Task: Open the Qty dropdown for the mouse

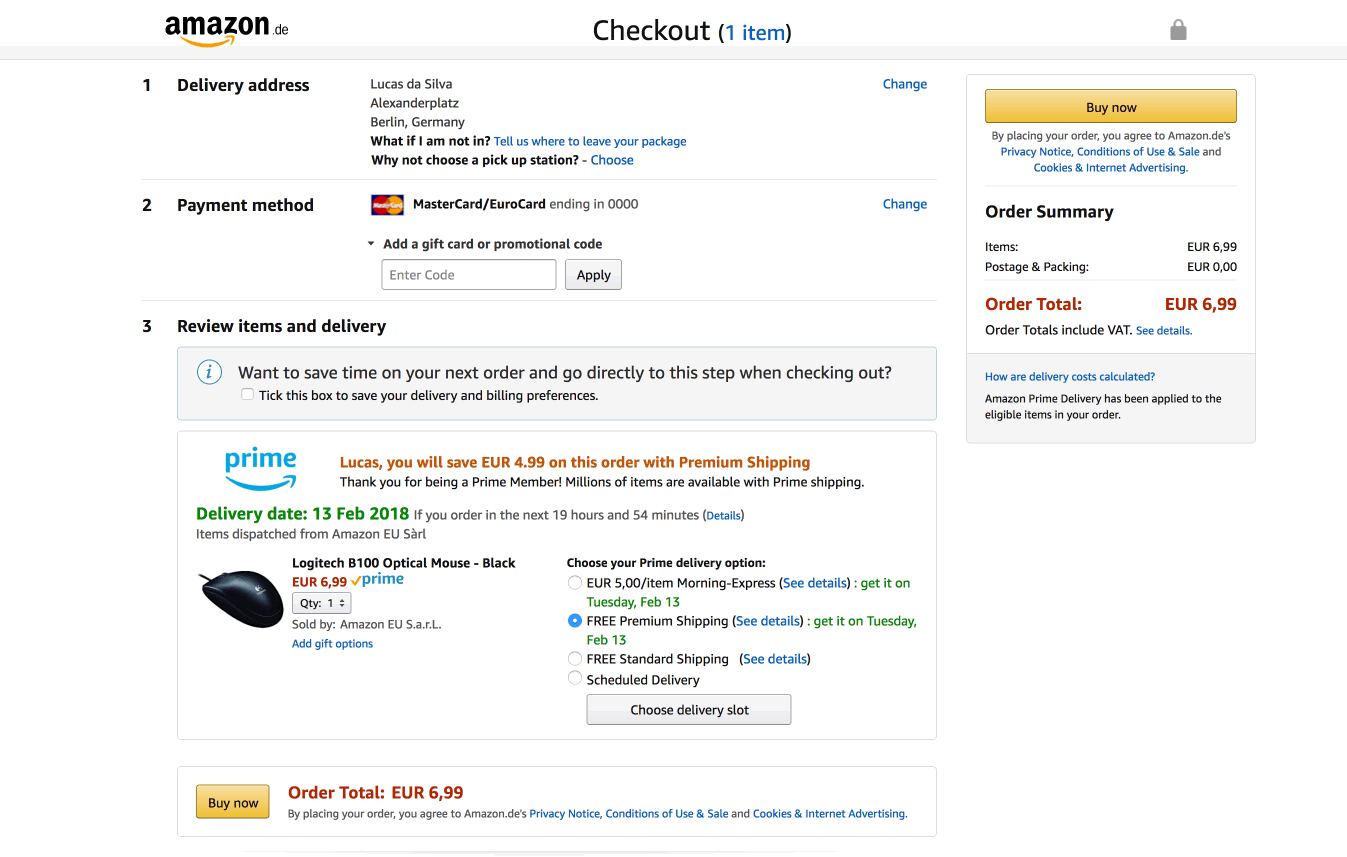Action: click(322, 603)
